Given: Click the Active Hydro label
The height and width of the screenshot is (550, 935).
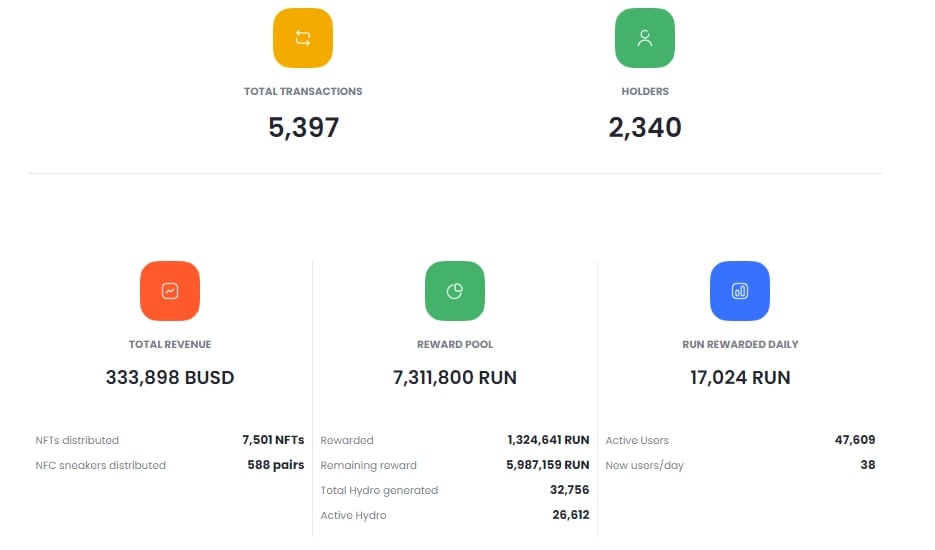Looking at the screenshot, I should 353,515.
